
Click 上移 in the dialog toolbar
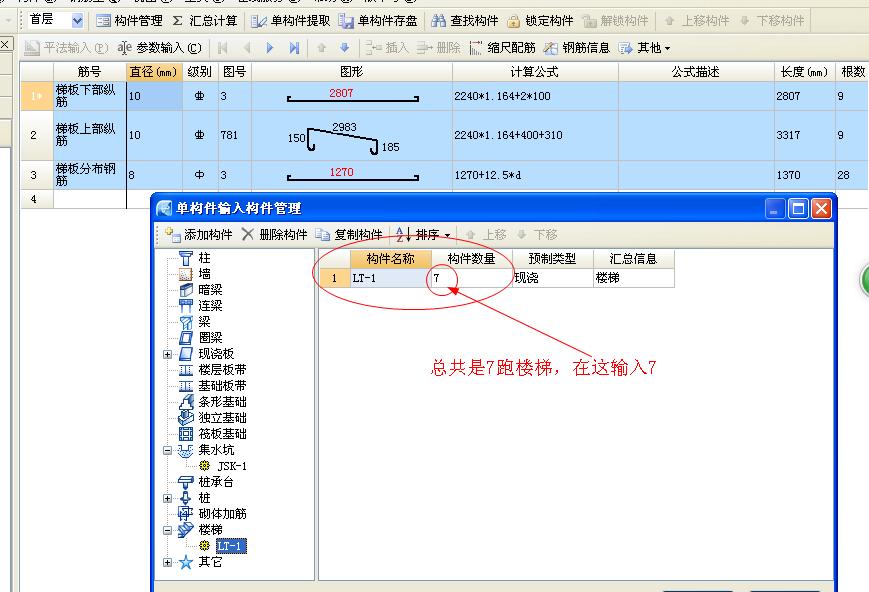[487, 235]
